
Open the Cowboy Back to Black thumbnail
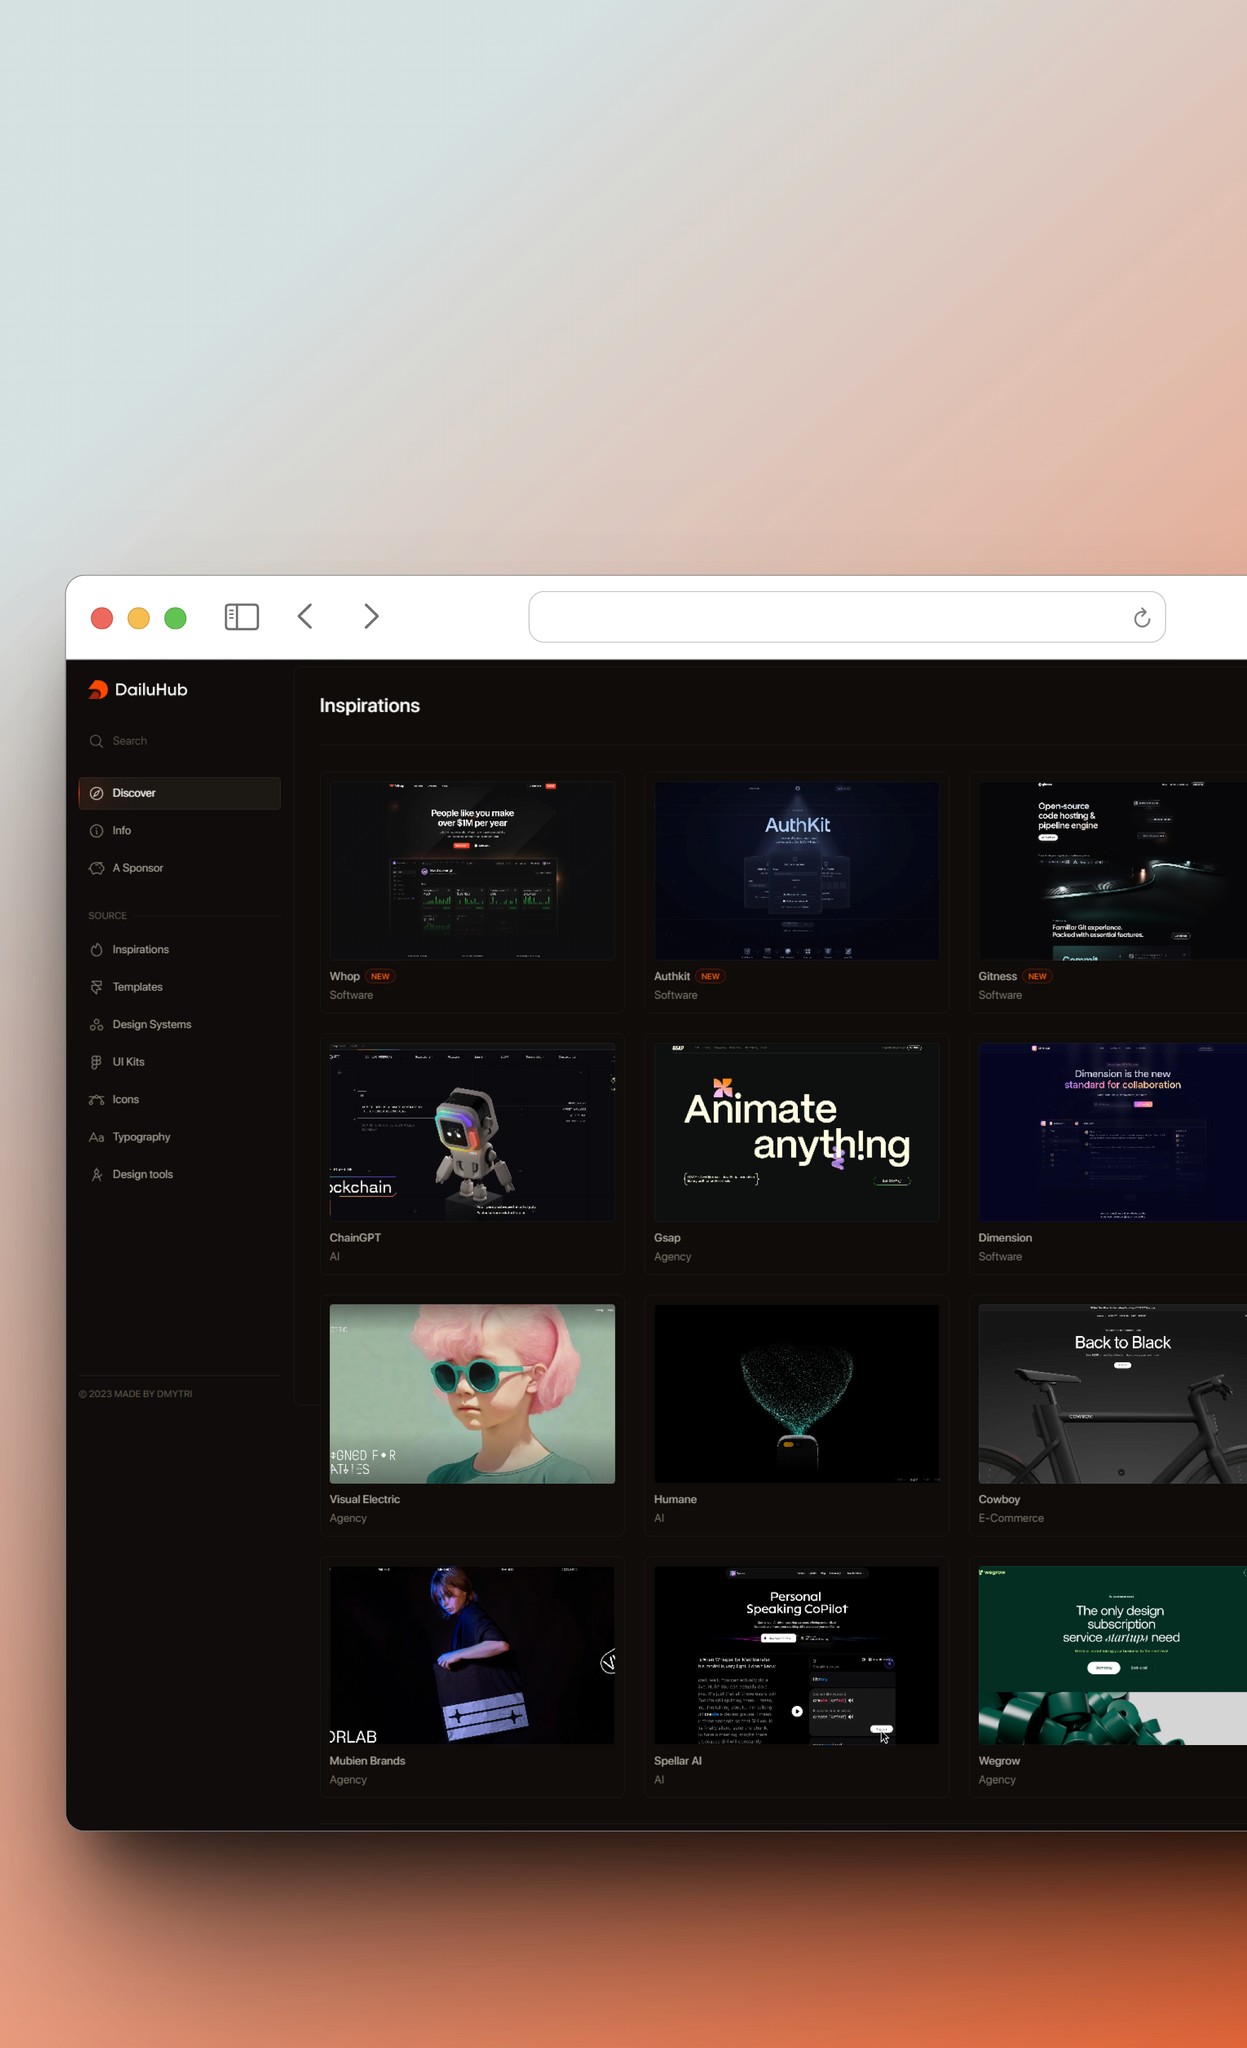point(1112,1394)
